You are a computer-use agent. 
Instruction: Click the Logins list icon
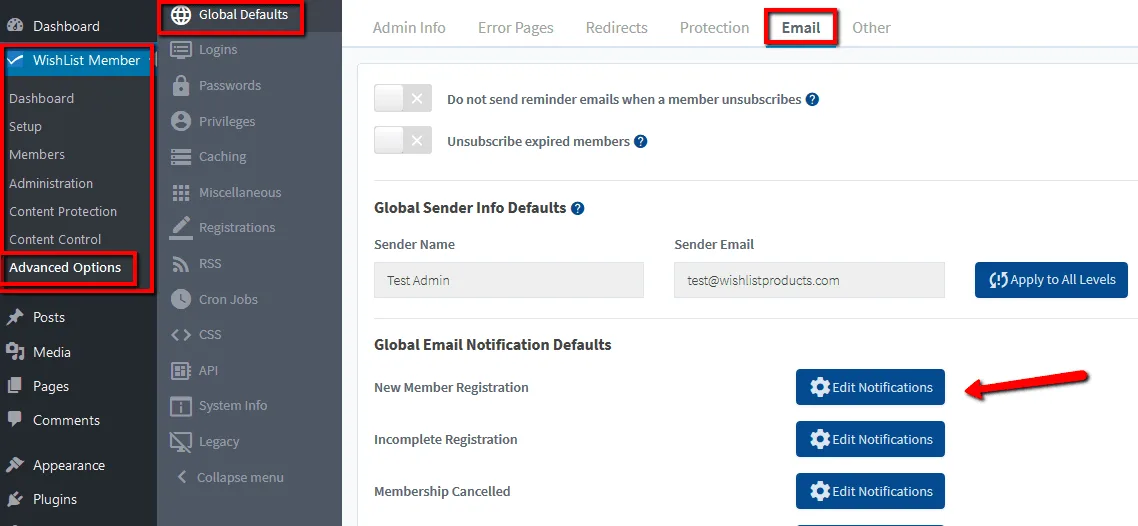181,49
